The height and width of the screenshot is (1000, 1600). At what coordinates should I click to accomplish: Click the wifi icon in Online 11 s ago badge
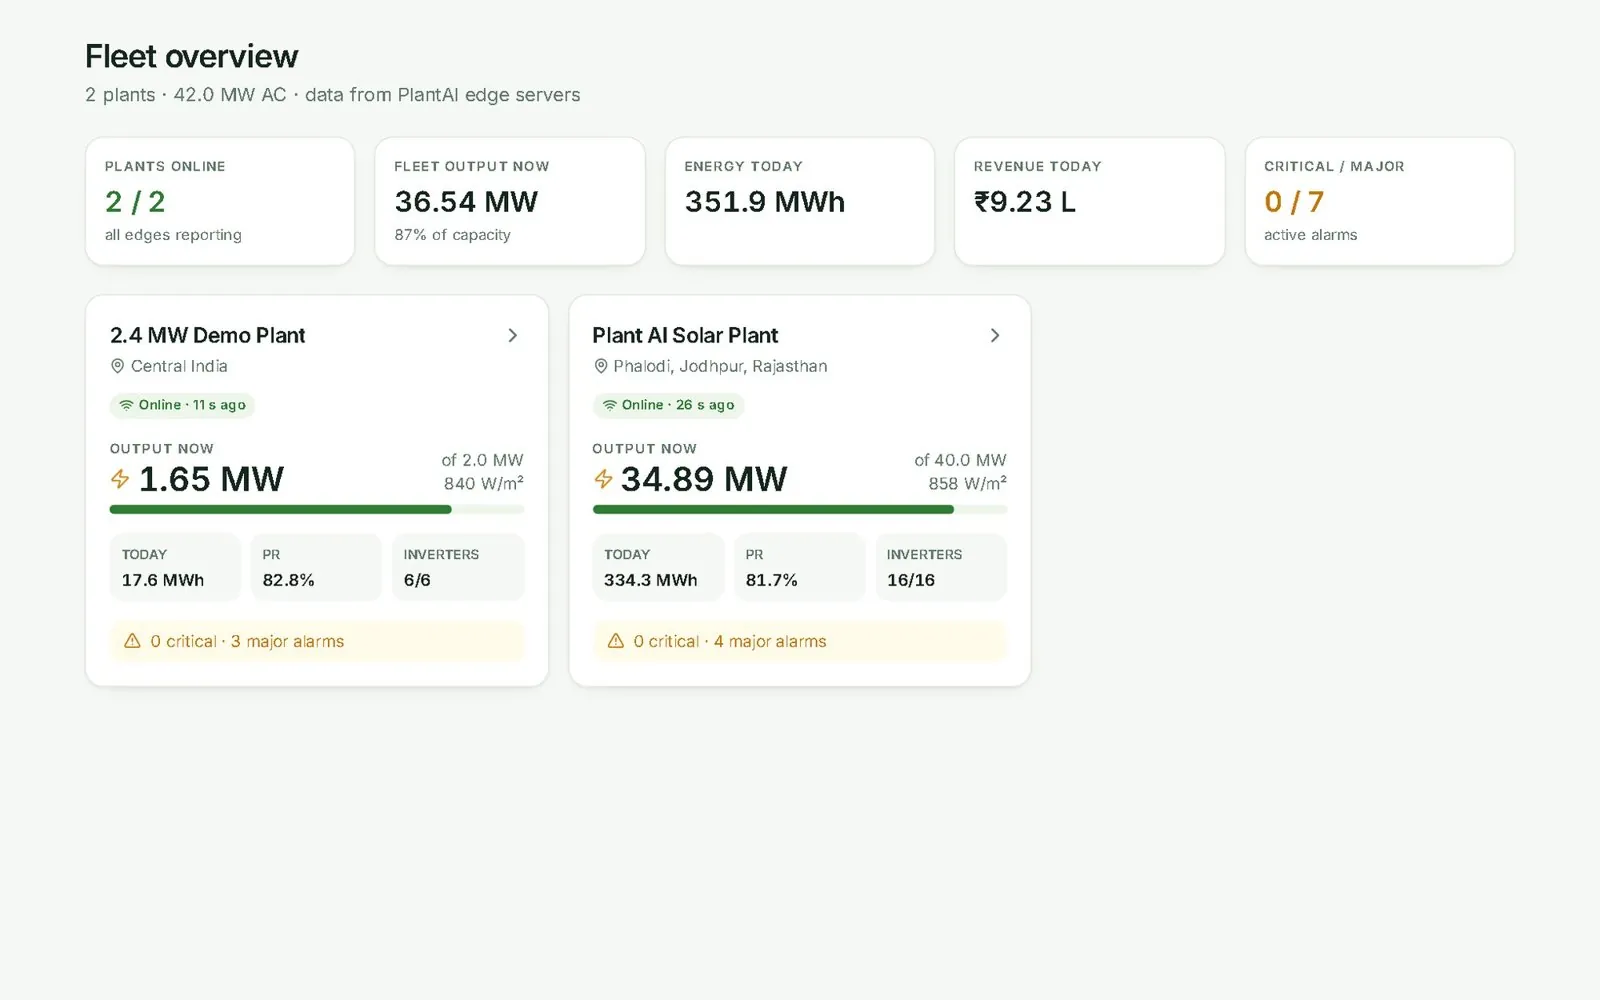126,405
